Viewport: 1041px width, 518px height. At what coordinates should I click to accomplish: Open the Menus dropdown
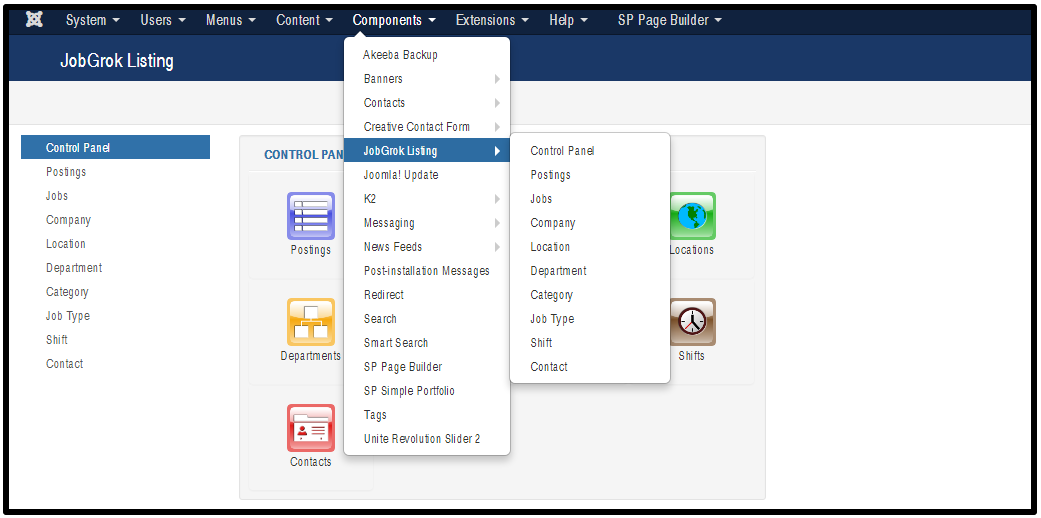pyautogui.click(x=230, y=21)
